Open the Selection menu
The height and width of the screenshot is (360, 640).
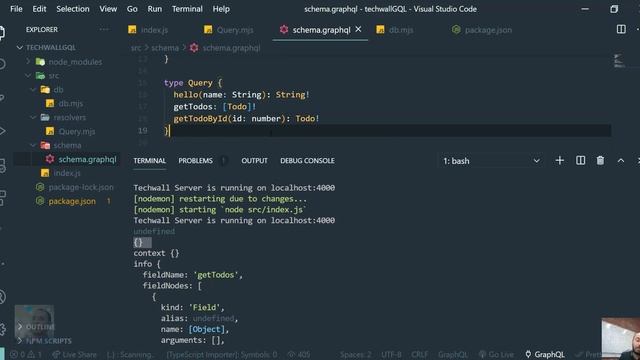coord(73,9)
